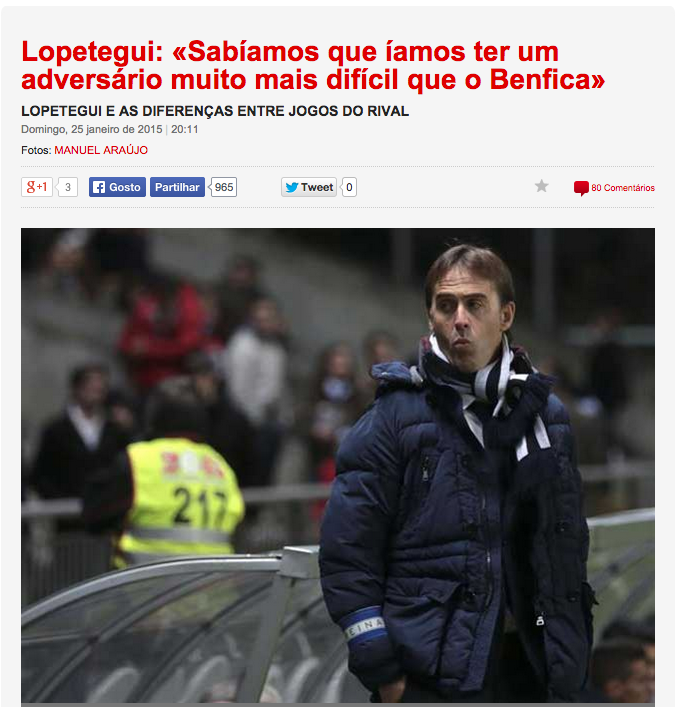Click the Google plus count bubble showing 3
This screenshot has width=675, height=707.
pyautogui.click(x=68, y=187)
